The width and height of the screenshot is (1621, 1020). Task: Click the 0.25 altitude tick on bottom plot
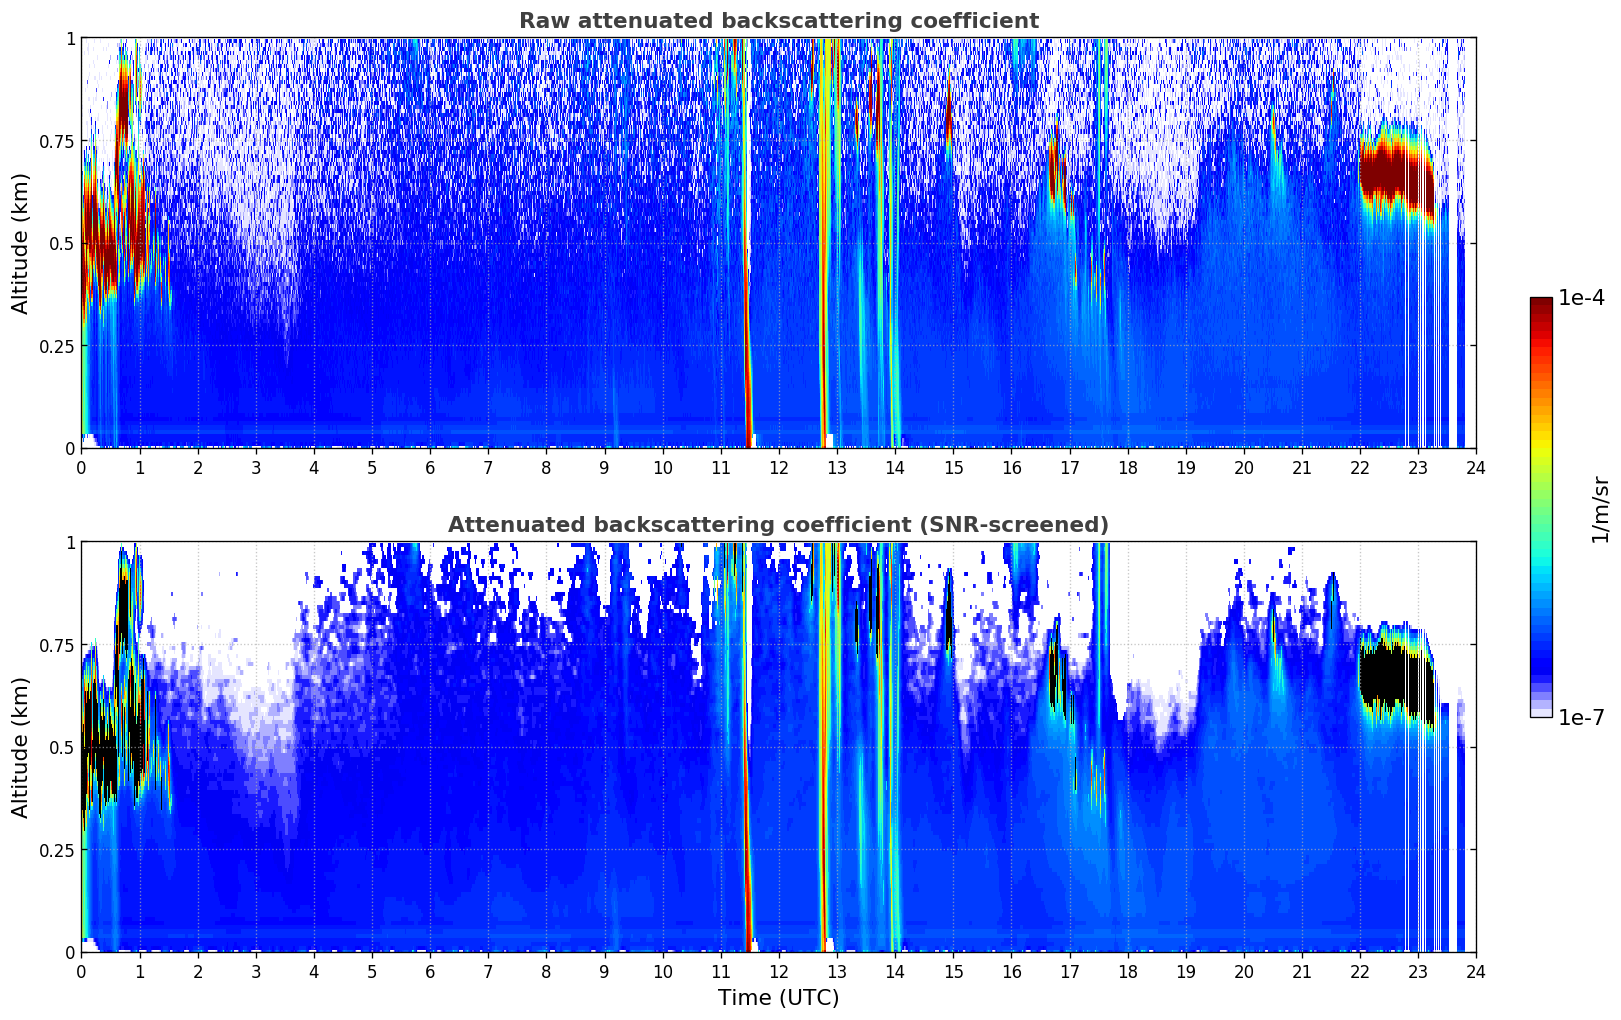coord(57,850)
